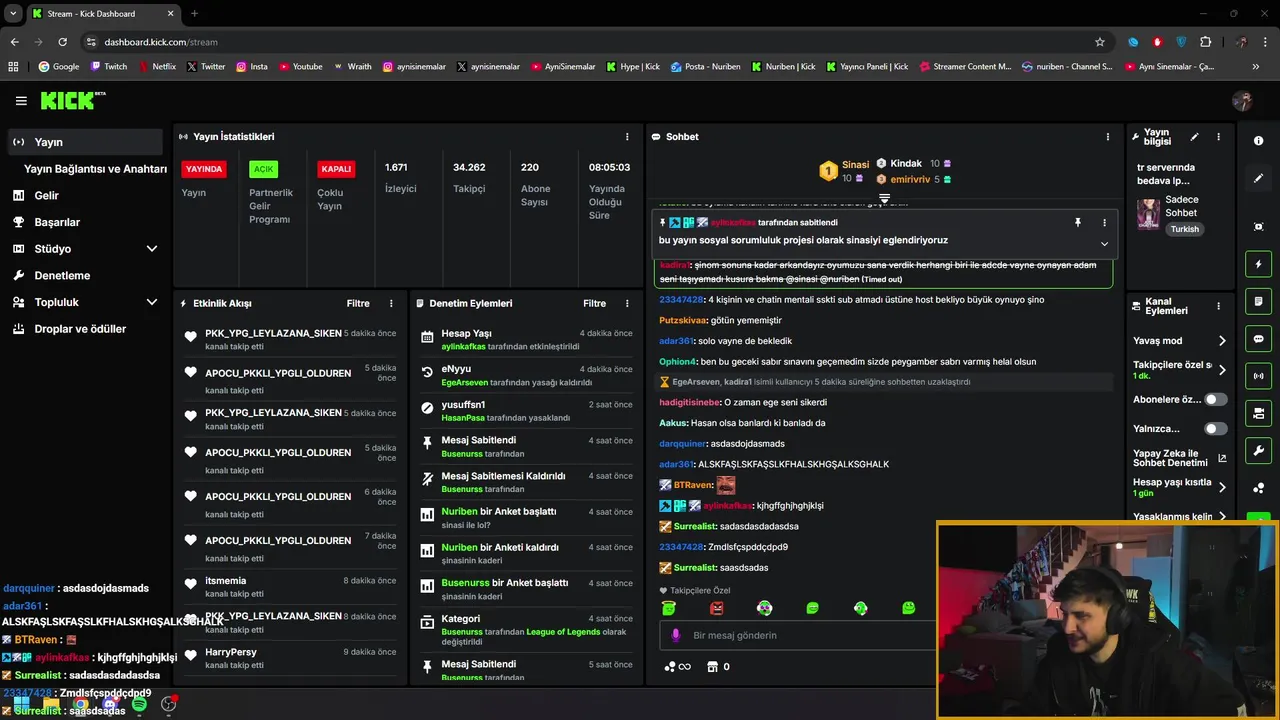
Task: Click the AÇIK partner program badge
Action: click(x=263, y=169)
